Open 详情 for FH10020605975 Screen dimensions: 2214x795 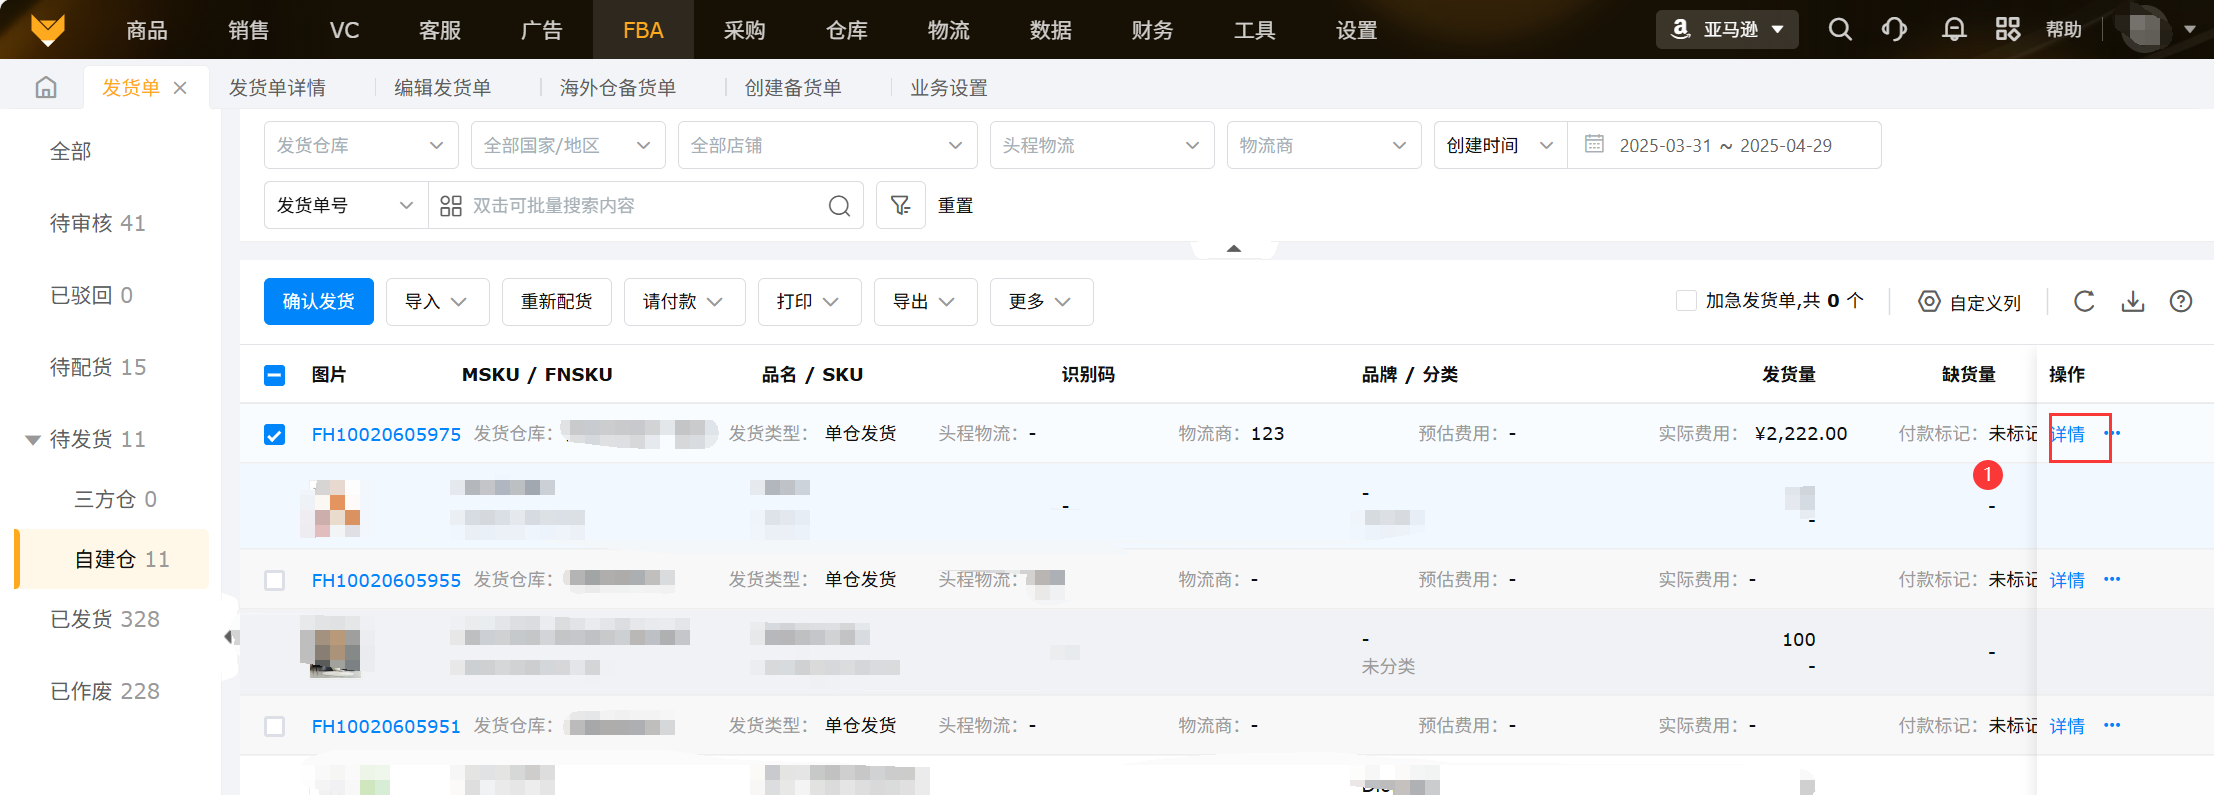pos(2068,434)
